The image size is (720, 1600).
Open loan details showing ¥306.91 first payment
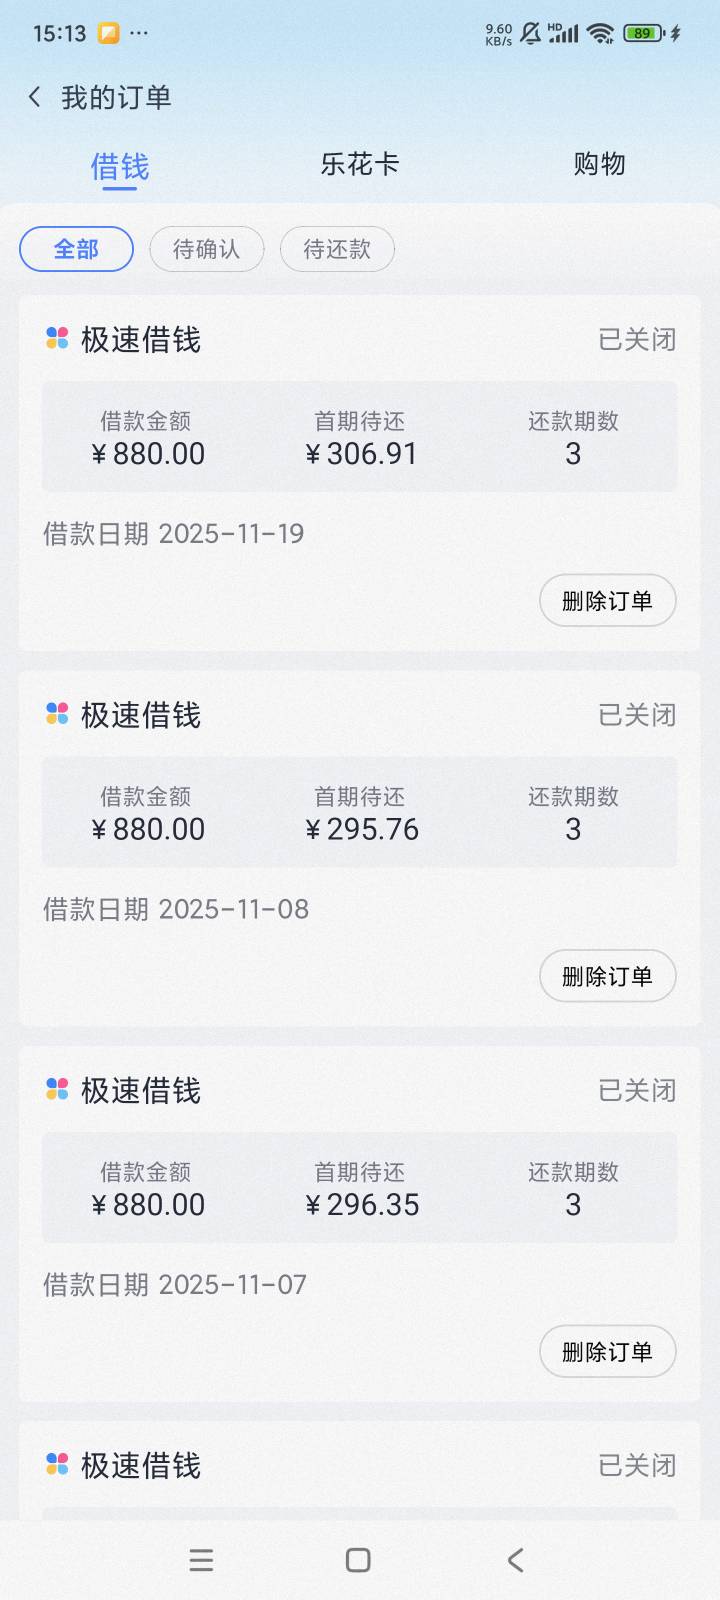pyautogui.click(x=360, y=437)
